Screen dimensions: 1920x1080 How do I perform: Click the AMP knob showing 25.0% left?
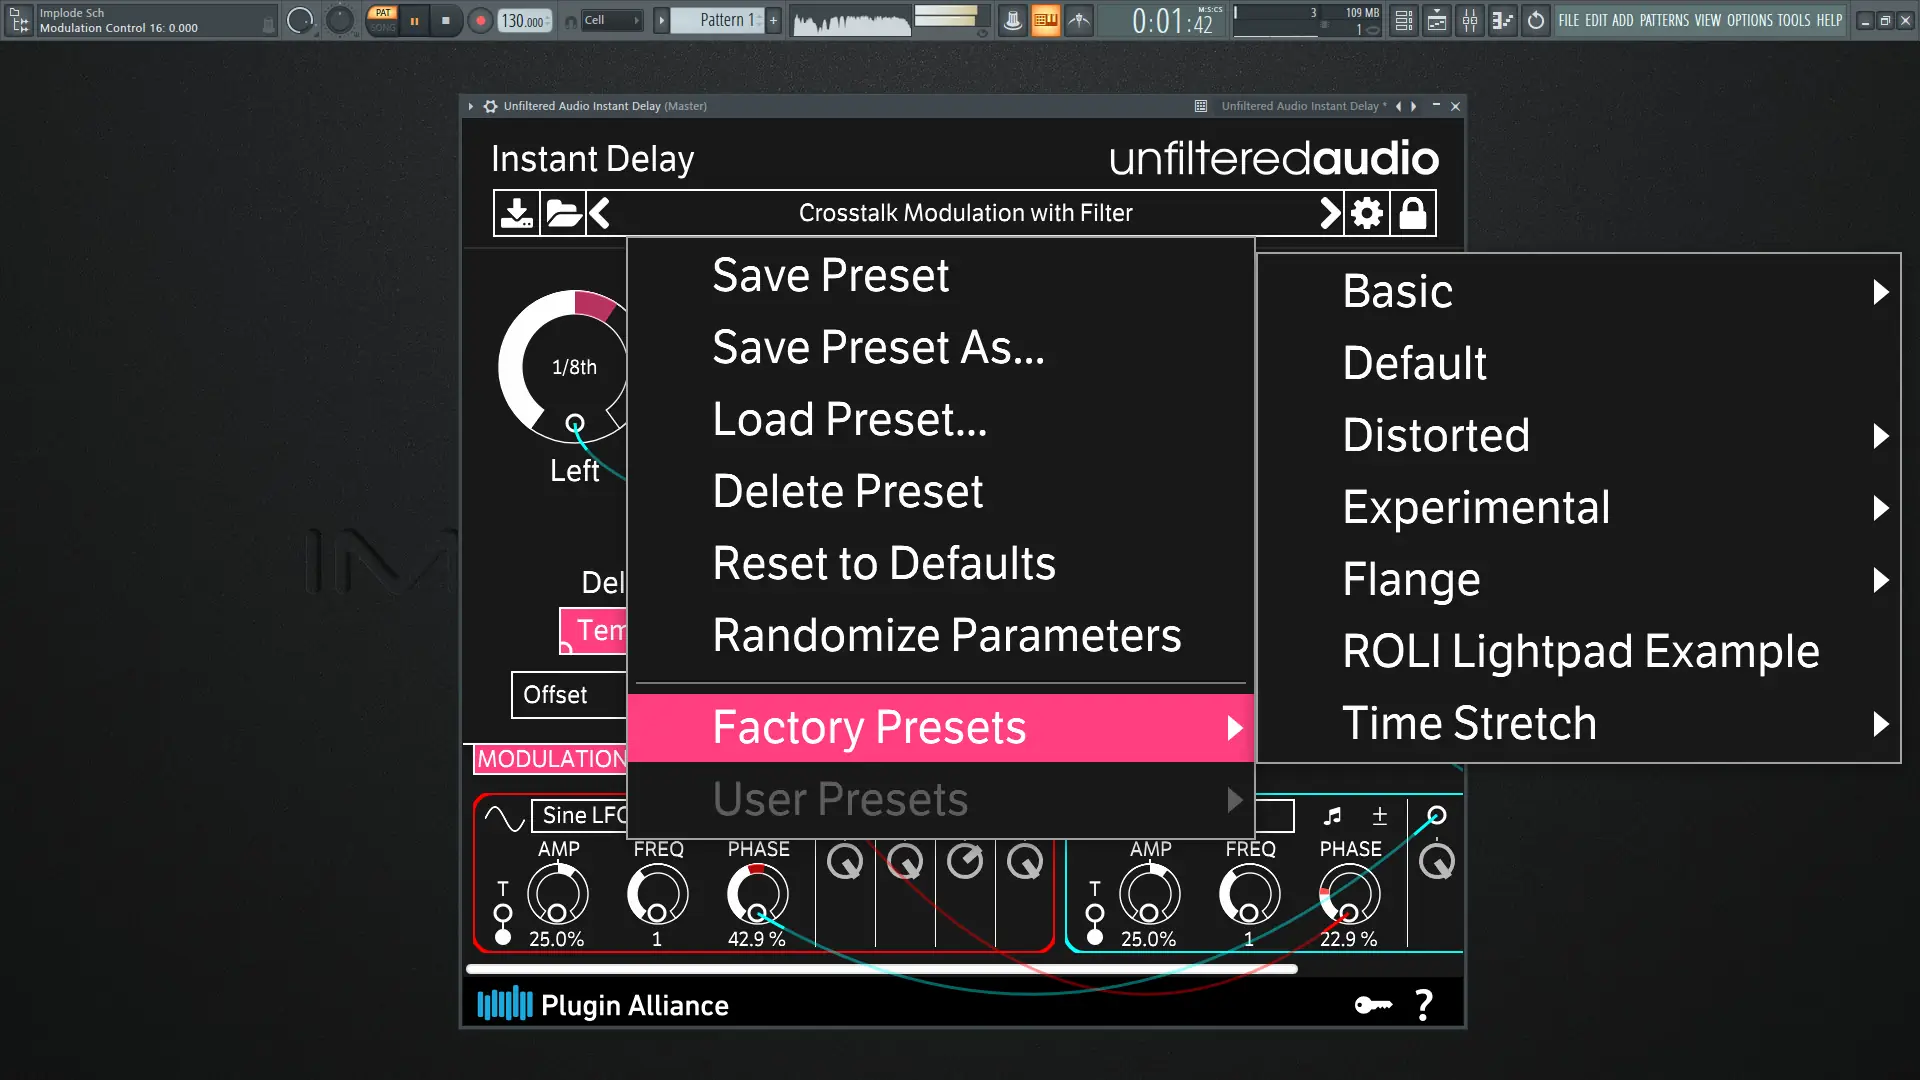pyautogui.click(x=557, y=895)
